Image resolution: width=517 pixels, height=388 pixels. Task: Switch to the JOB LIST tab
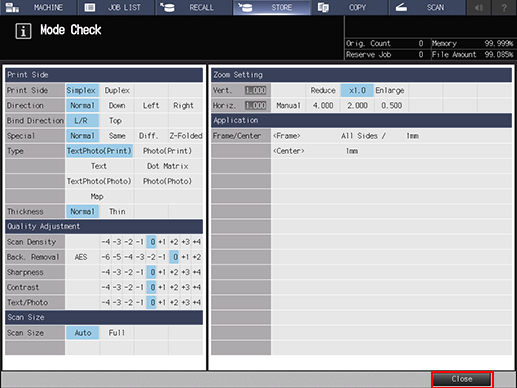click(x=116, y=7)
